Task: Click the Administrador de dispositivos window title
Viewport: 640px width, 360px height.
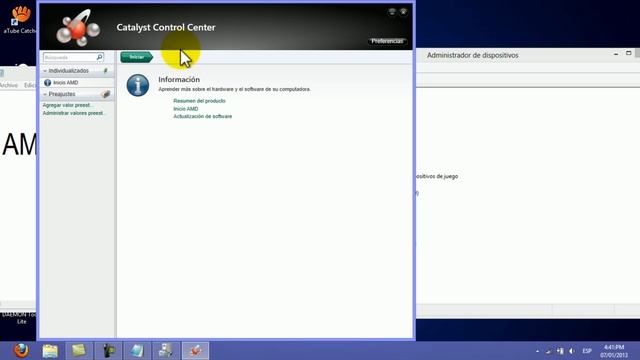Action: pyautogui.click(x=473, y=55)
